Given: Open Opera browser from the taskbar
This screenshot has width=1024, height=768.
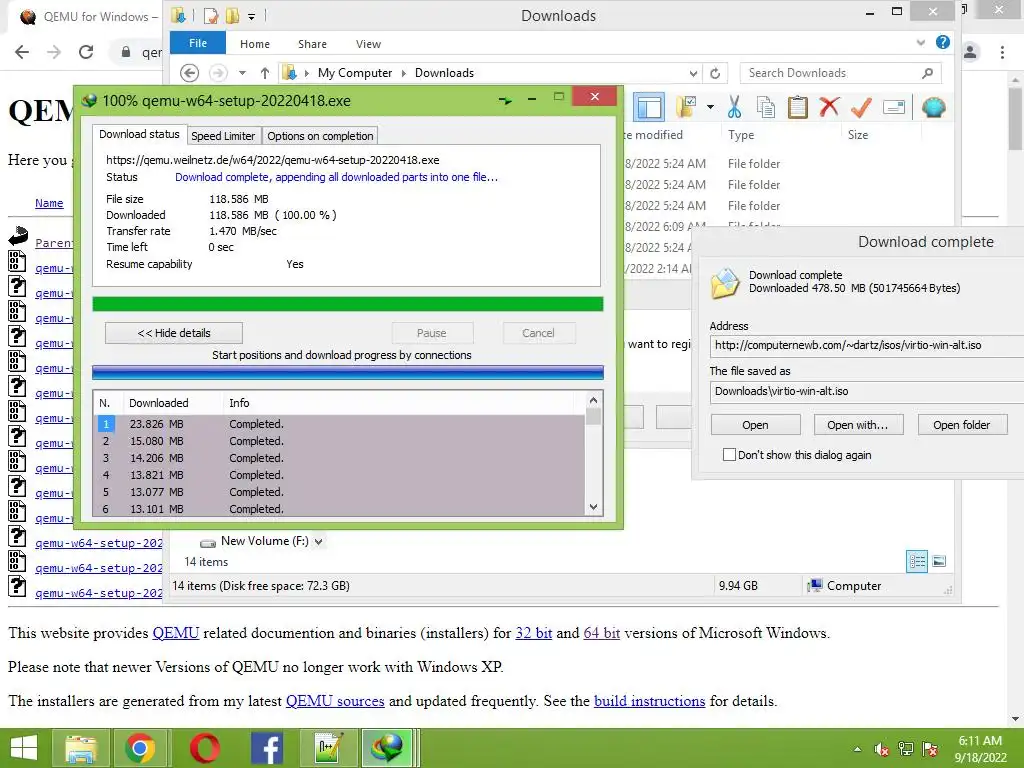Looking at the screenshot, I should coord(205,748).
